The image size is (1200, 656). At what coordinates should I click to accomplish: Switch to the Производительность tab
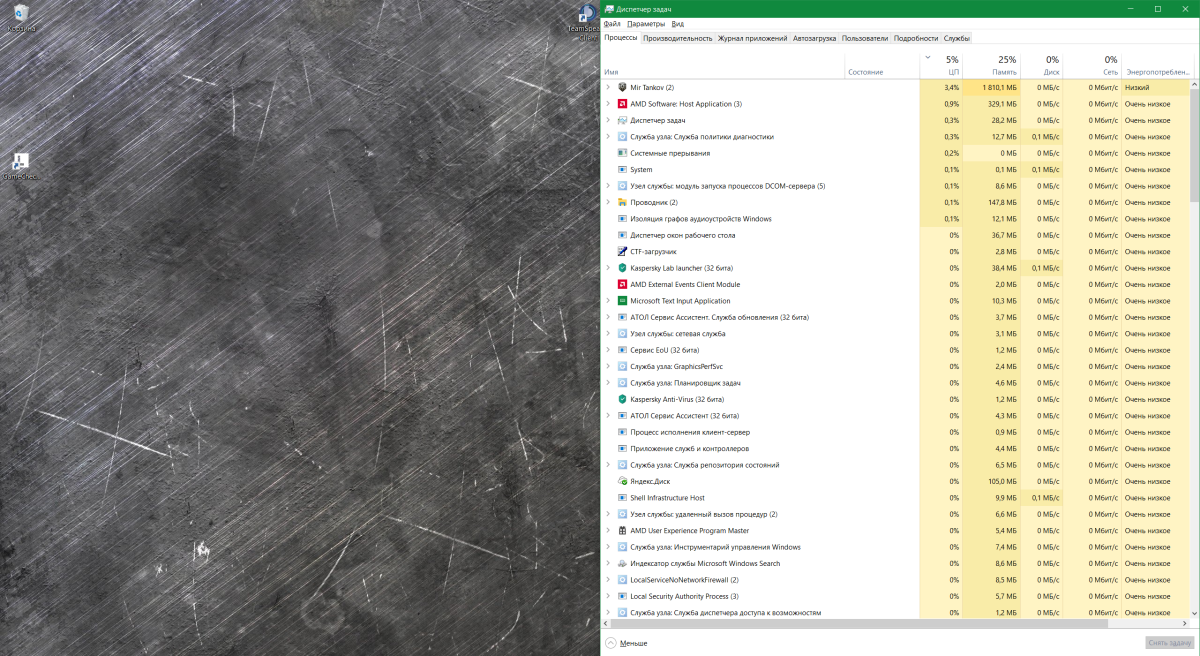(677, 38)
